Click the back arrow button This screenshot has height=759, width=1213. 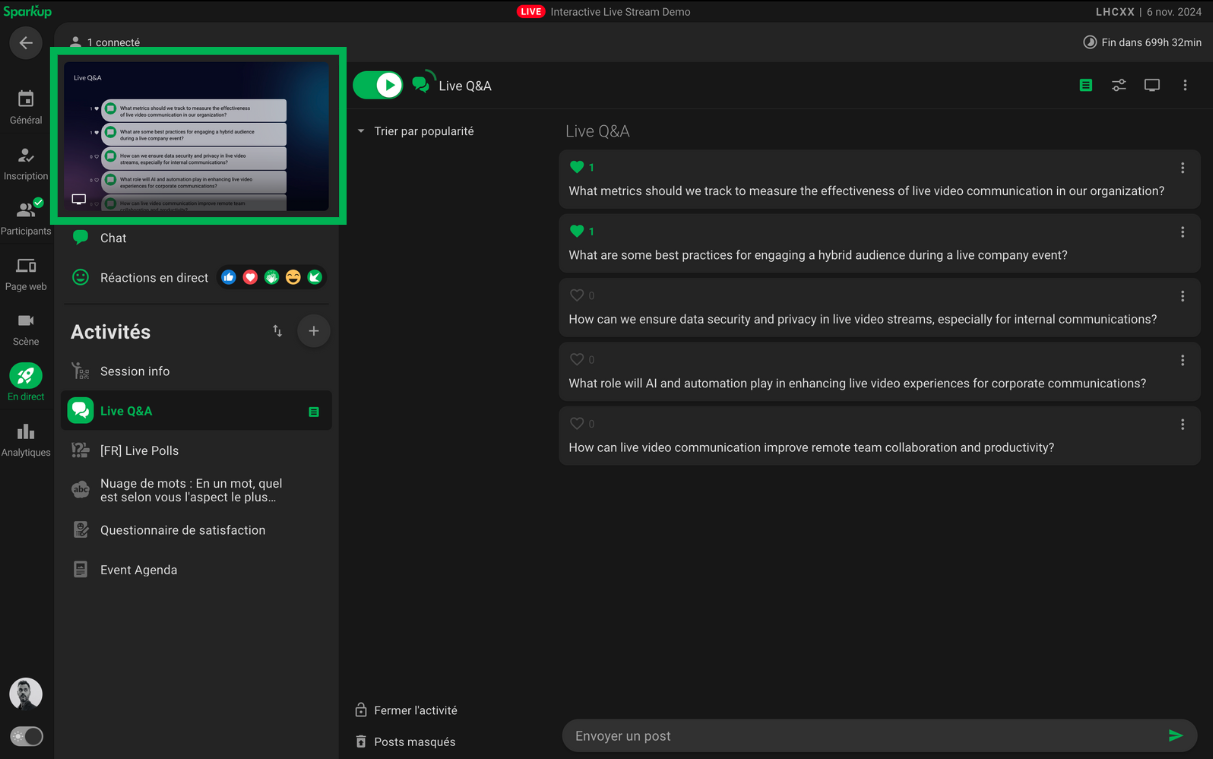click(x=26, y=43)
